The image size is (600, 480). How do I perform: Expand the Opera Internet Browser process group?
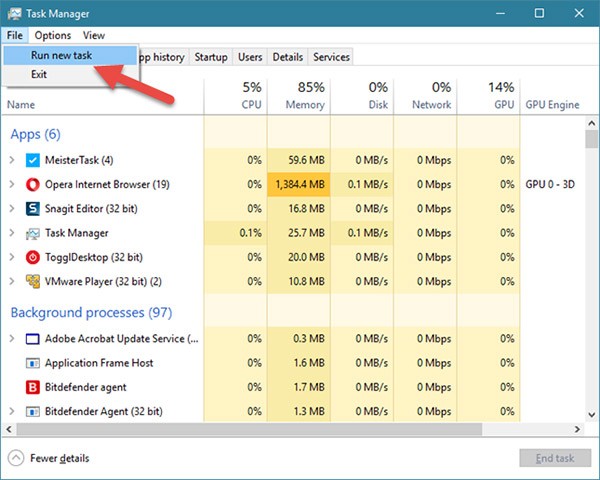pyautogui.click(x=12, y=185)
